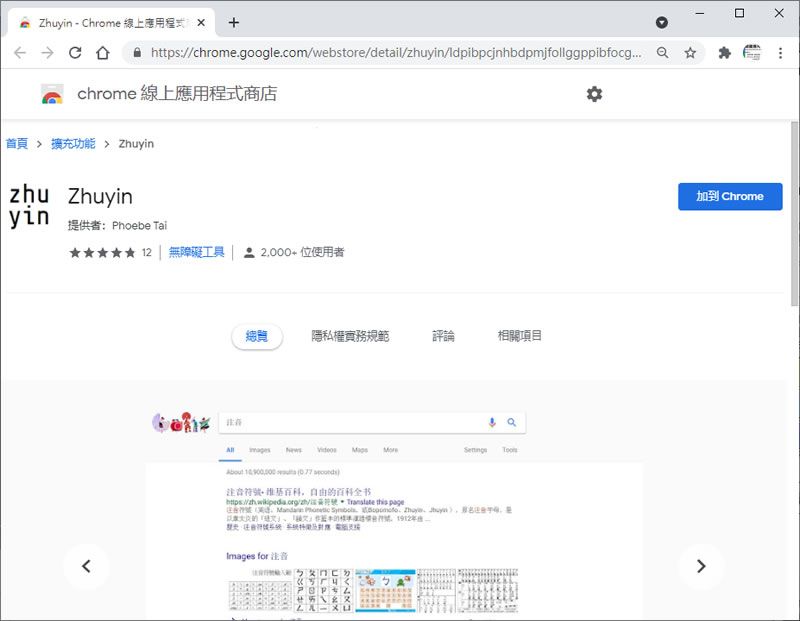This screenshot has width=800, height=621.
Task: Open the profile dropdown in title bar
Action: click(x=662, y=22)
